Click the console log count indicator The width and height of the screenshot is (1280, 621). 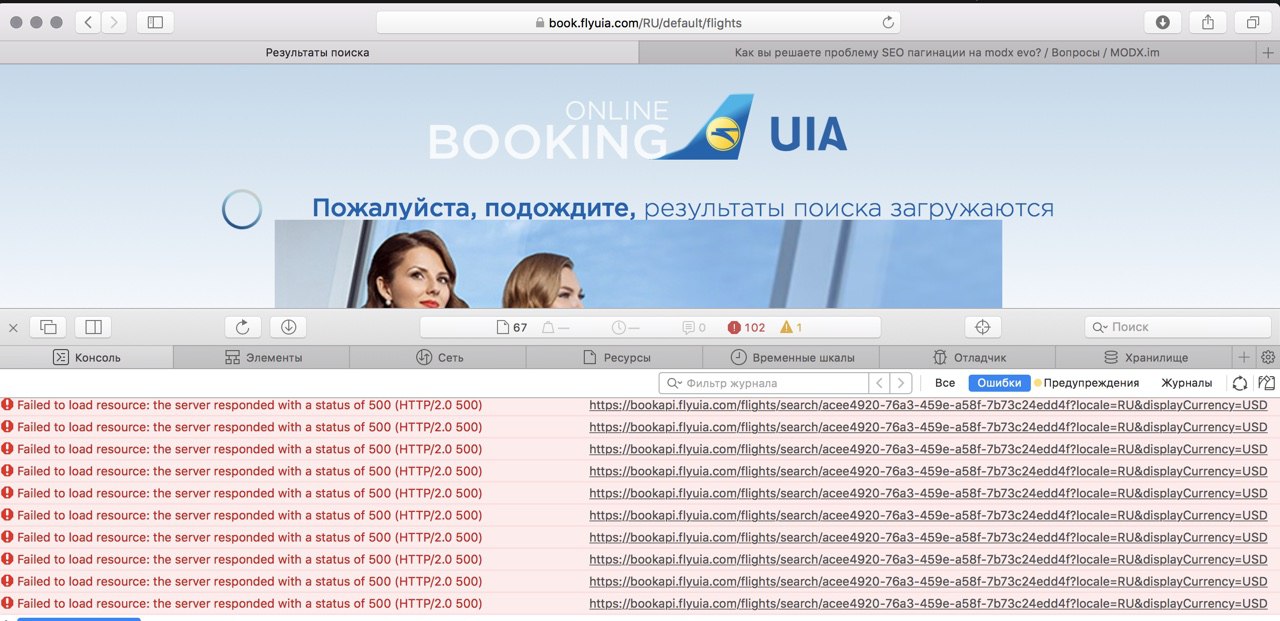(x=694, y=327)
